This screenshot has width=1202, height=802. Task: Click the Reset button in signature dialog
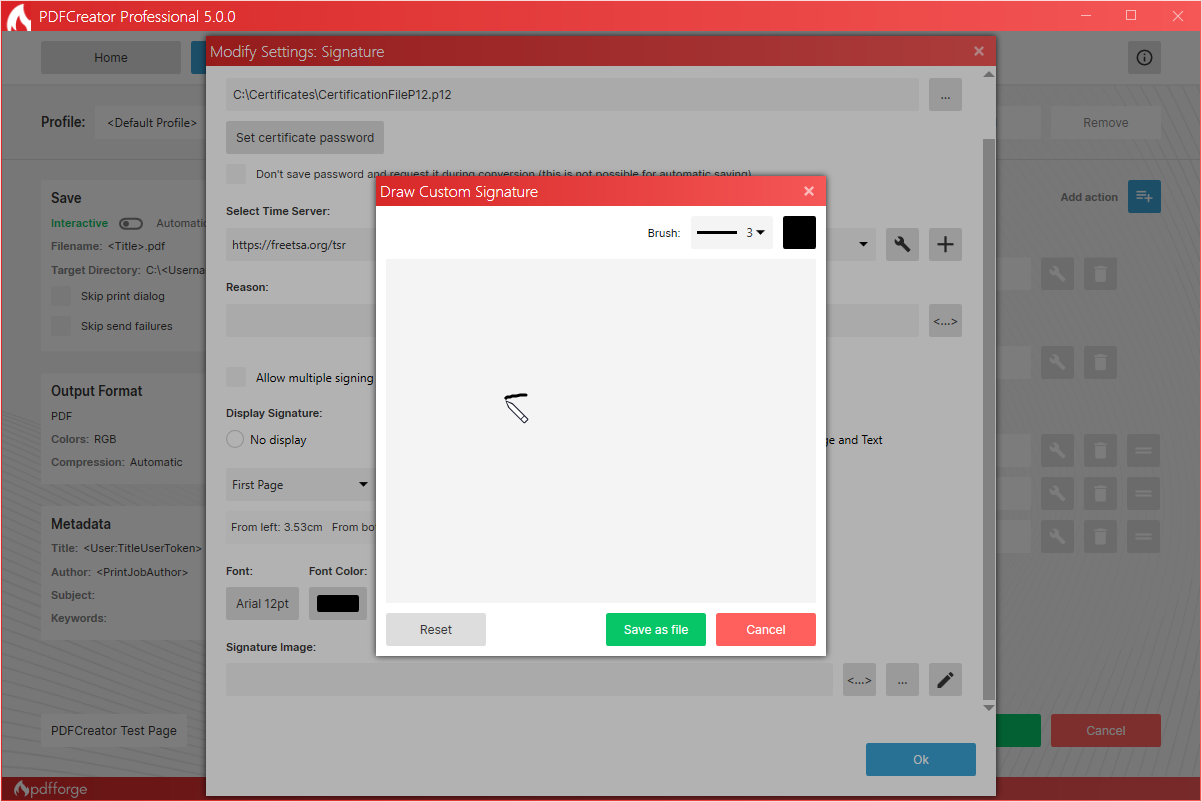pyautogui.click(x=436, y=629)
